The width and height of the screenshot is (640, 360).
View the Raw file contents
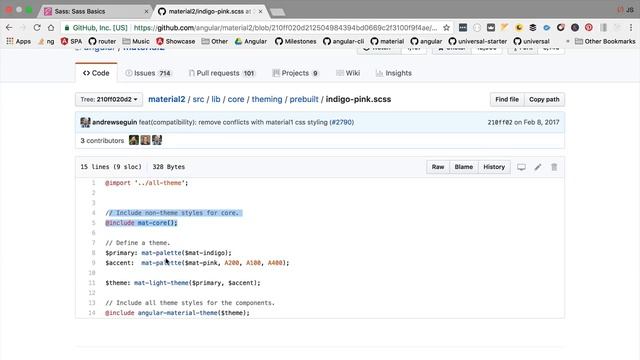438,167
